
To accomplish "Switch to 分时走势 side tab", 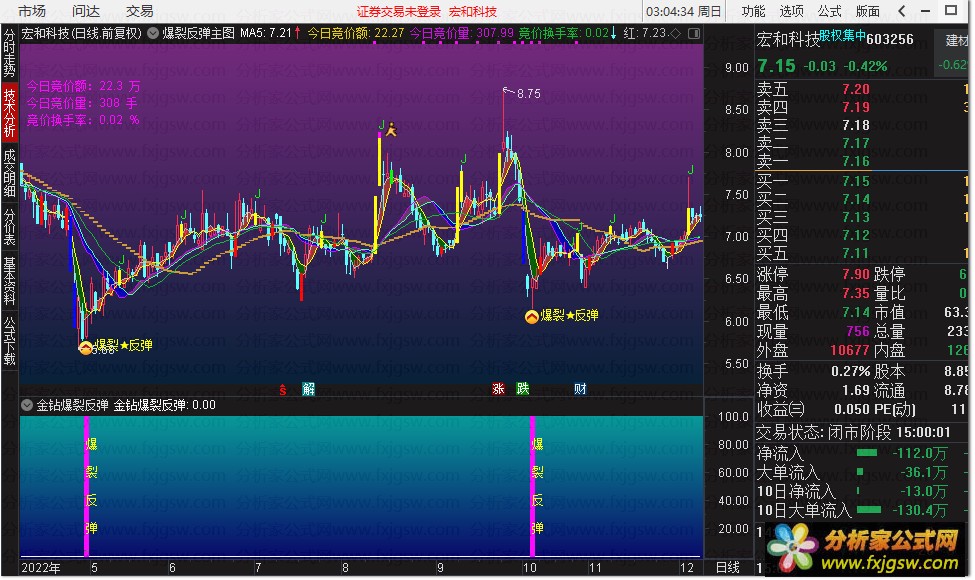I will coord(9,53).
